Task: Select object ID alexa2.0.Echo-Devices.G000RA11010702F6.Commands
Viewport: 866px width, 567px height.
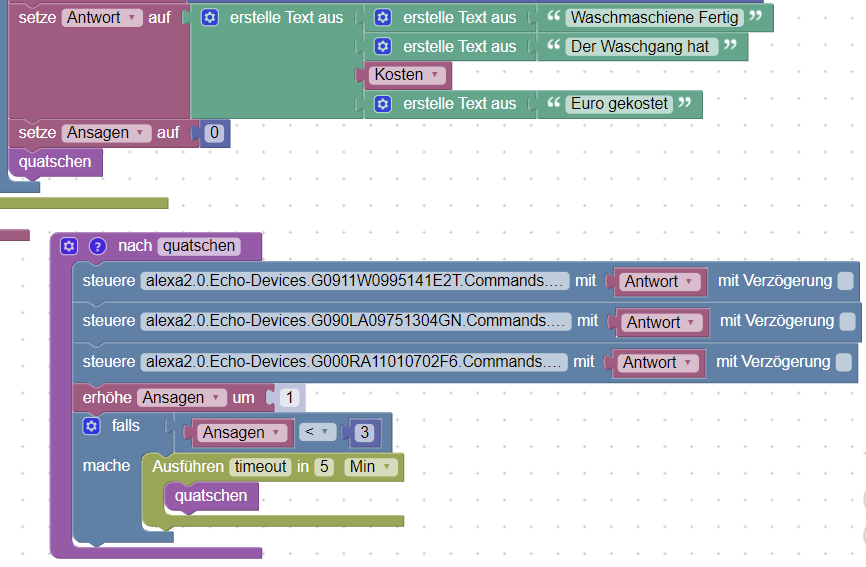Action: coord(354,362)
